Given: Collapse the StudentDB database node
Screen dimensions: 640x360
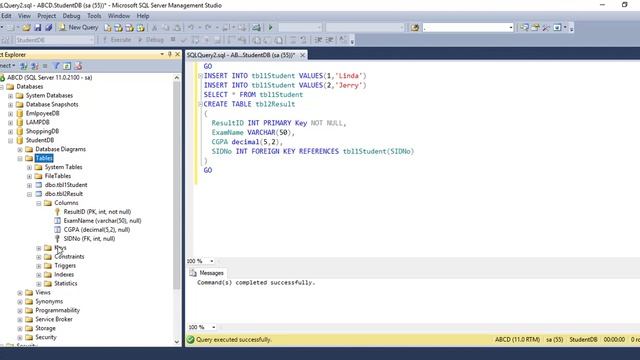Looking at the screenshot, I should (x=11, y=141).
